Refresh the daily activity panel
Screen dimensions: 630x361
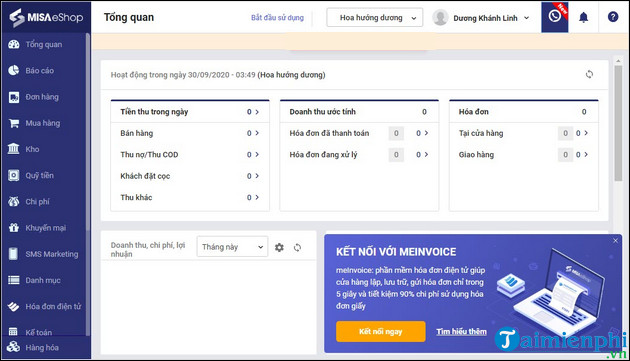pyautogui.click(x=589, y=74)
